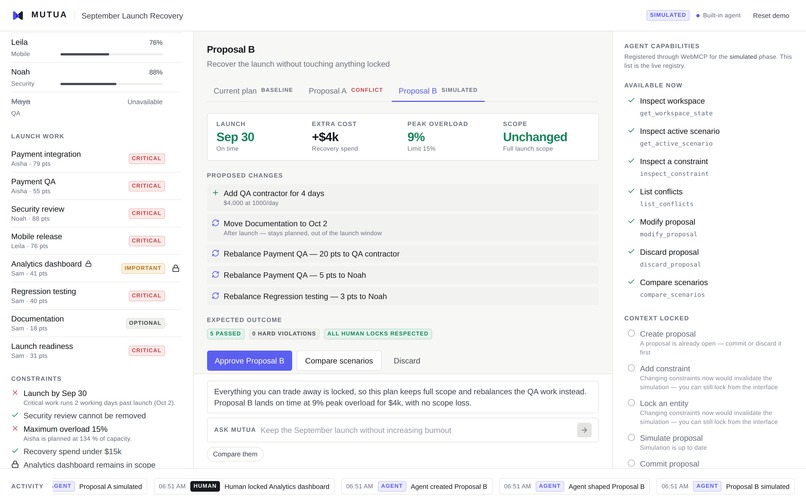Click the checkmark beside List conflicts

click(631, 191)
